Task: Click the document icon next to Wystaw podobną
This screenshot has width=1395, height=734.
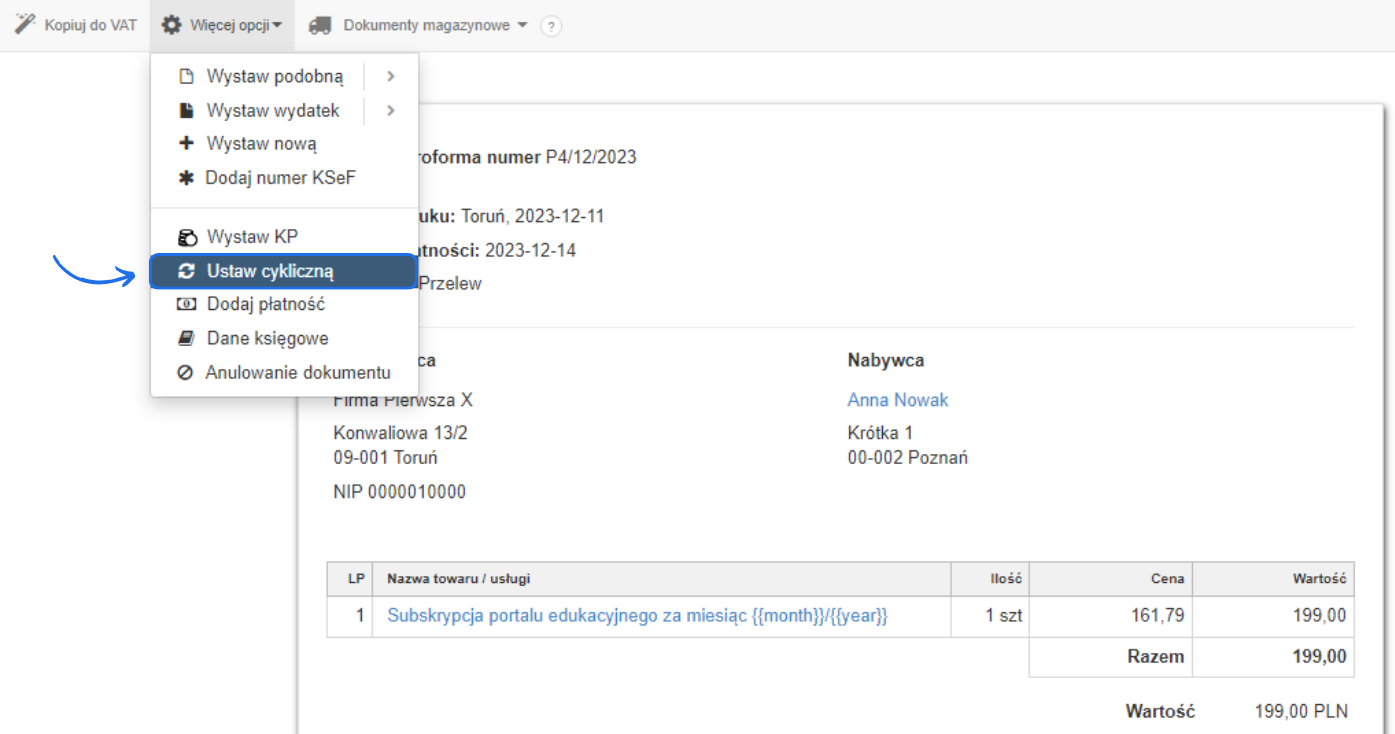Action: pos(185,76)
